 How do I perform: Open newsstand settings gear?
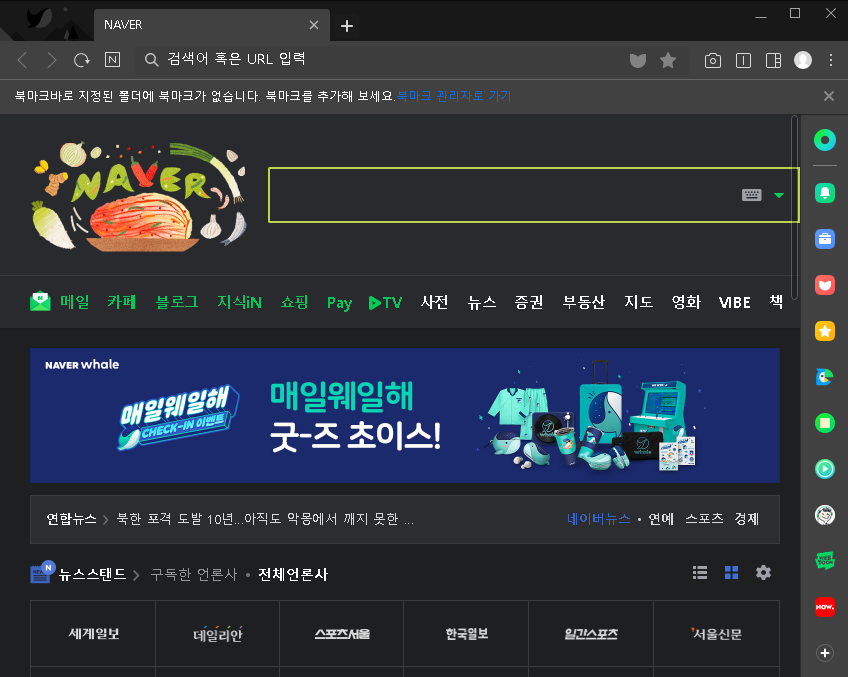click(x=763, y=573)
